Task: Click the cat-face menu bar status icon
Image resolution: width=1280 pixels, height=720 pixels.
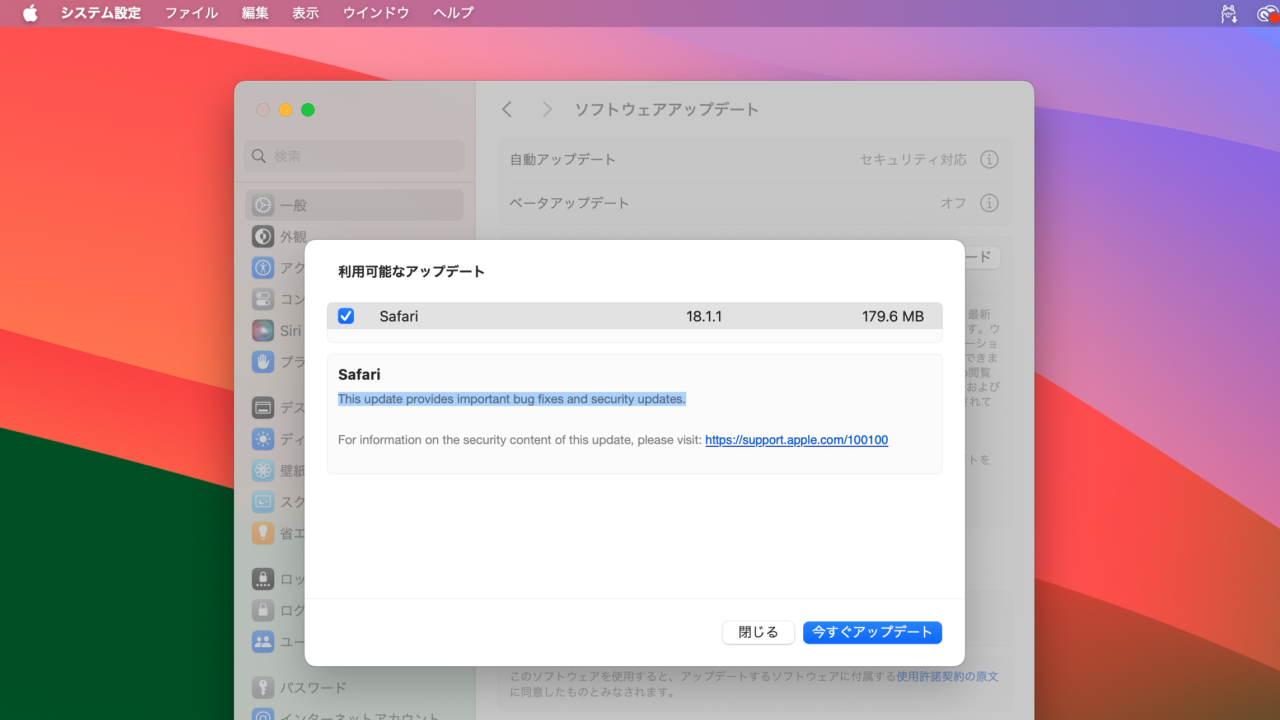Action: tap(1229, 13)
